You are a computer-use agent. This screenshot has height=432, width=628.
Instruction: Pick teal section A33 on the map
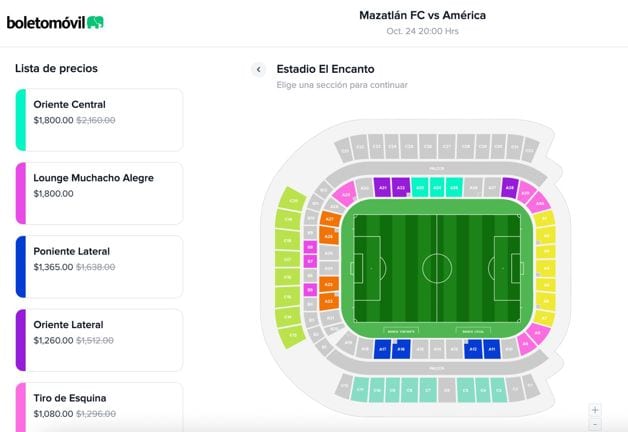419,187
